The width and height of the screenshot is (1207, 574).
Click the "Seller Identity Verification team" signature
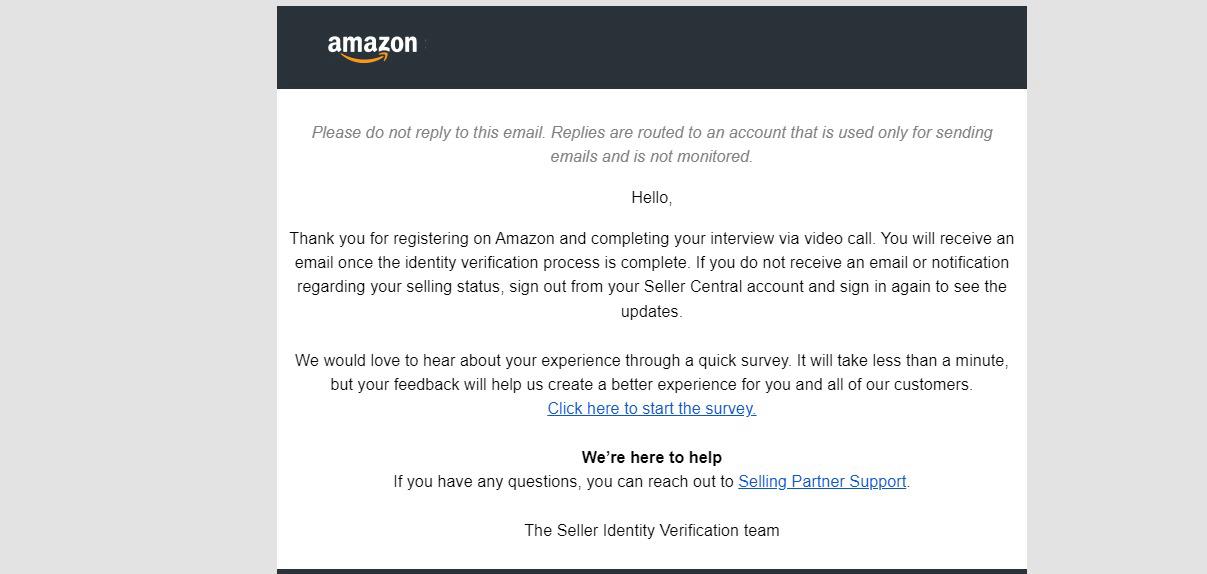651,530
